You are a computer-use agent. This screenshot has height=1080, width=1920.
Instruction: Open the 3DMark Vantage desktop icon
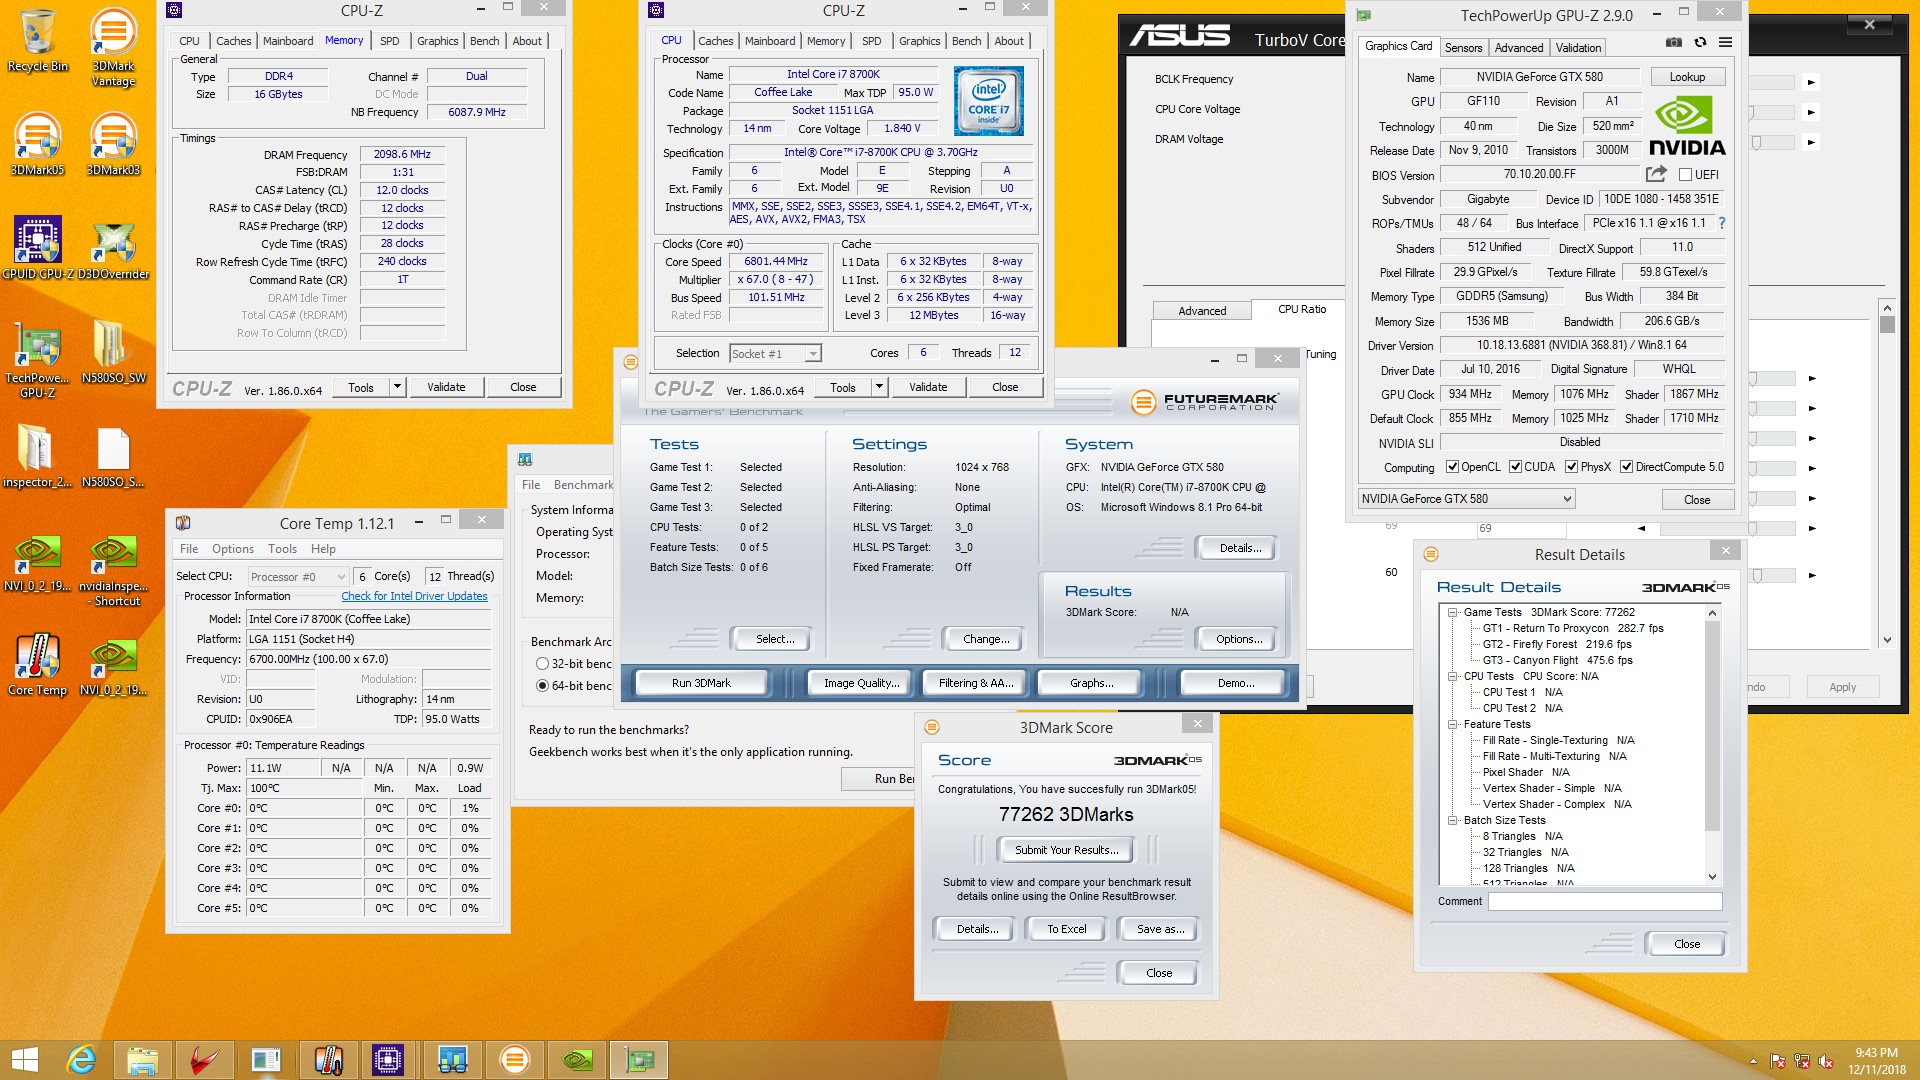(113, 47)
